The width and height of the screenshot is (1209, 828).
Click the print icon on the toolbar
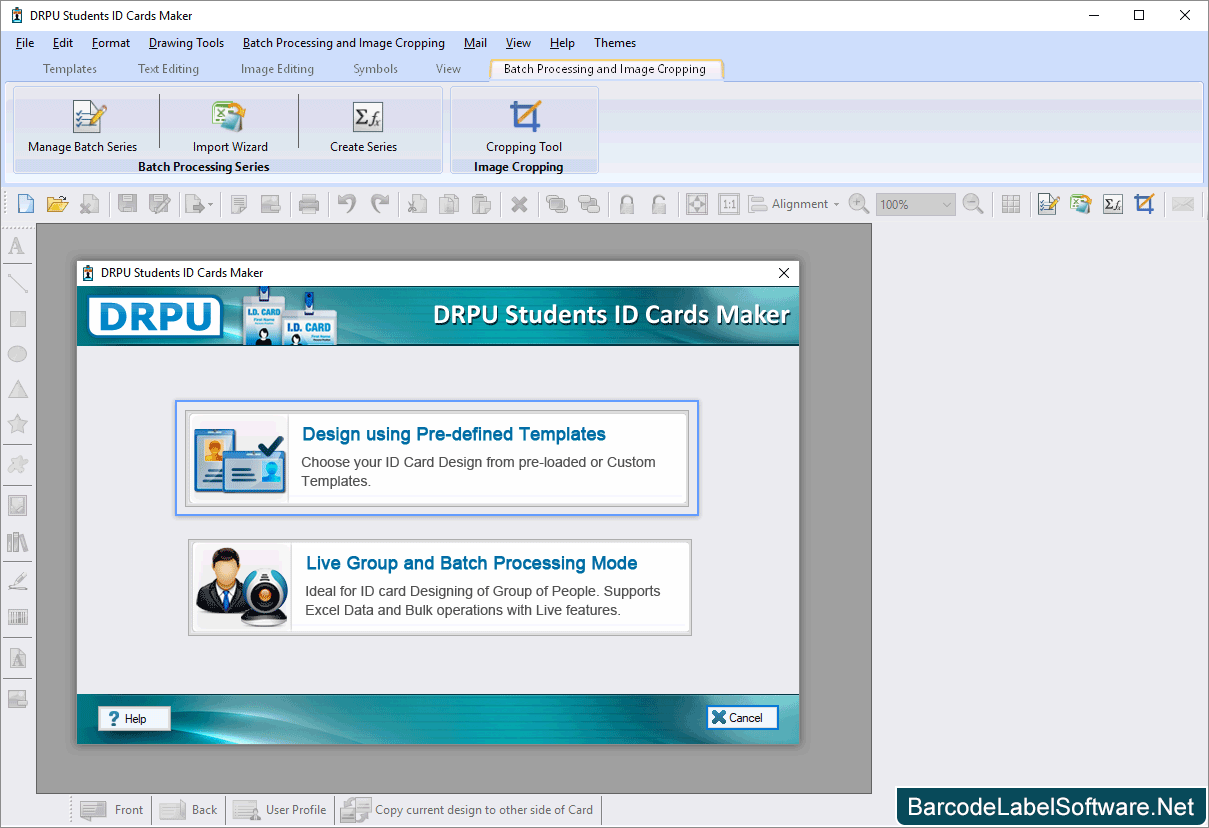coord(308,203)
